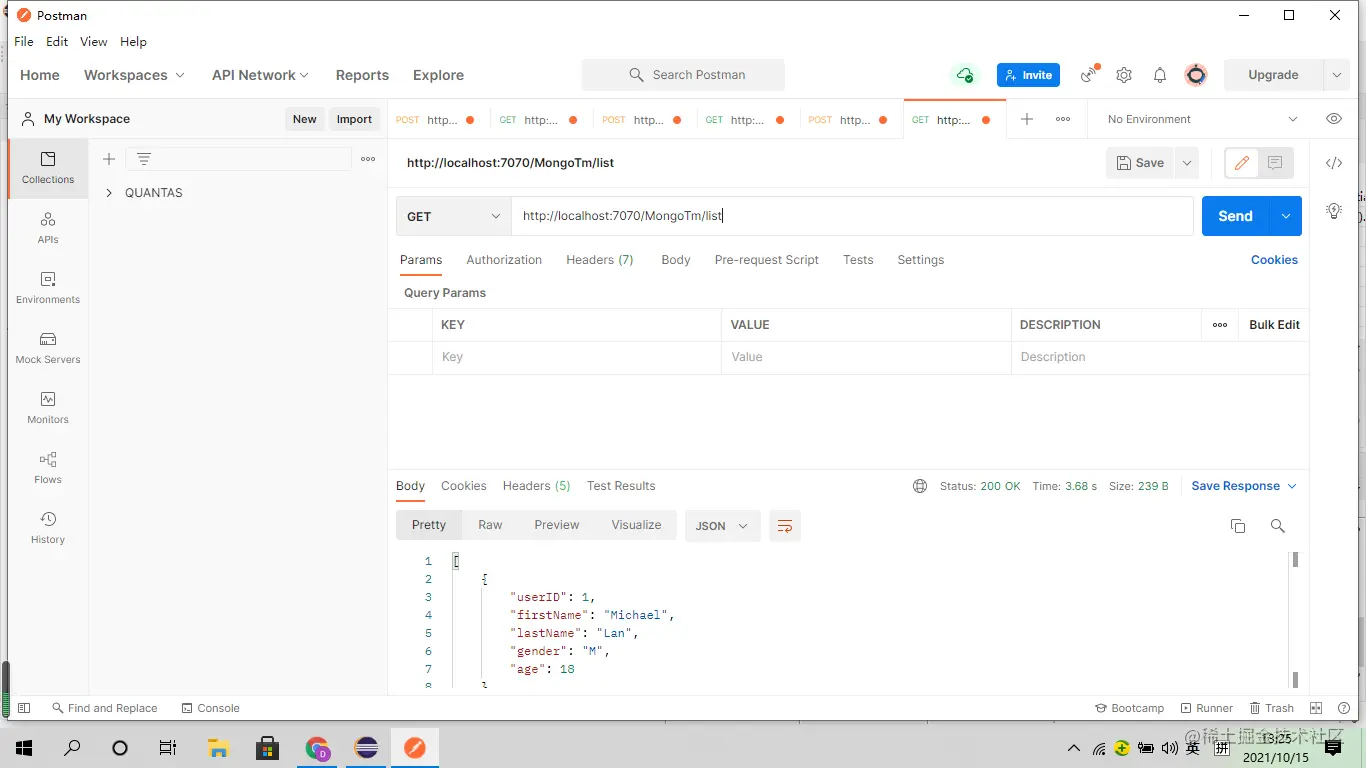Open the Flows sidebar panel
Screen dimensions: 1366x768
48,468
